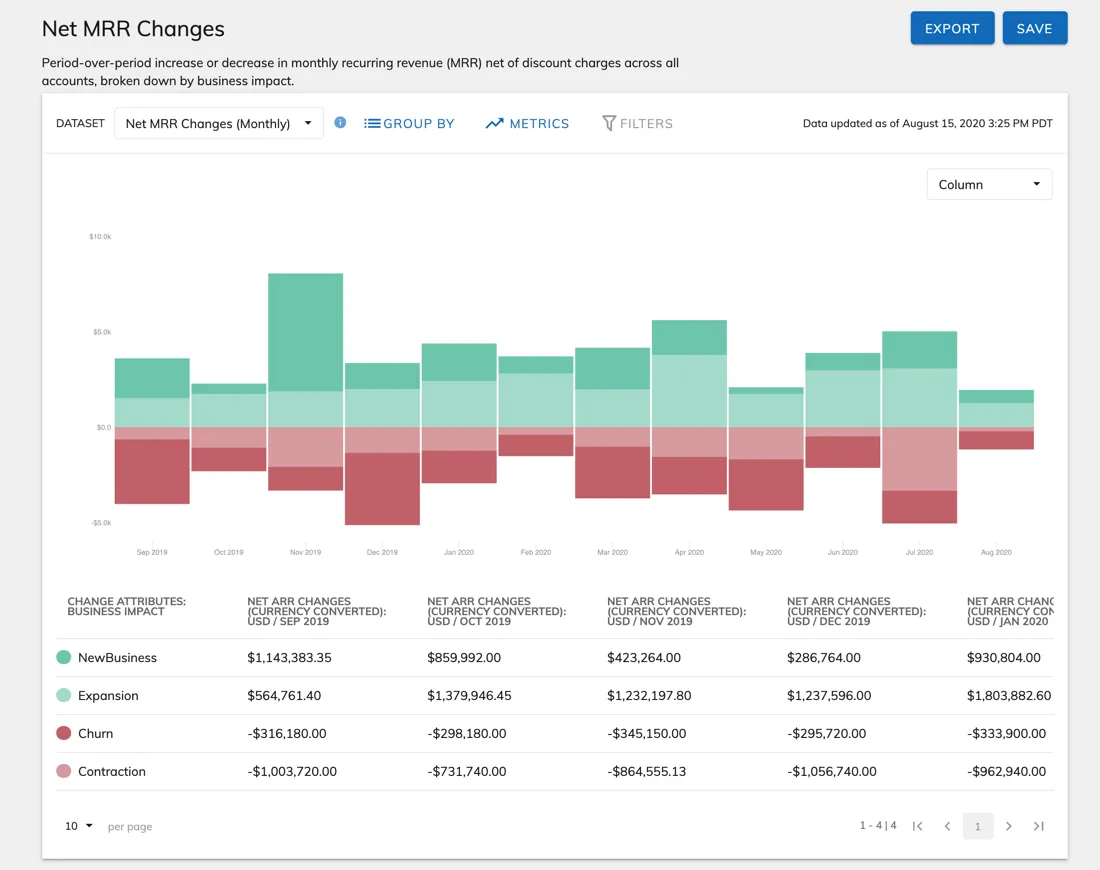Open the METRICS menu

point(528,123)
